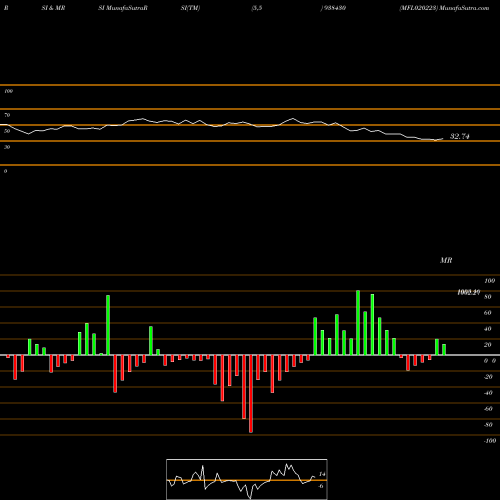Click the RSI axis label 70
500x500 pixels.
(x=7, y=115)
